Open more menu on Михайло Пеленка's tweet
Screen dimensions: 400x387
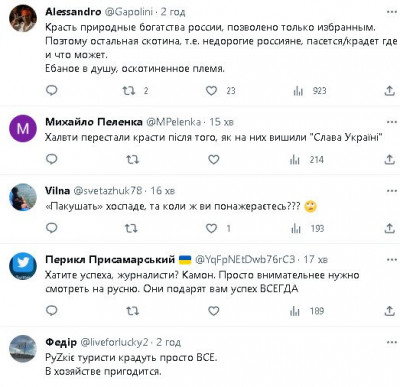tap(392, 122)
